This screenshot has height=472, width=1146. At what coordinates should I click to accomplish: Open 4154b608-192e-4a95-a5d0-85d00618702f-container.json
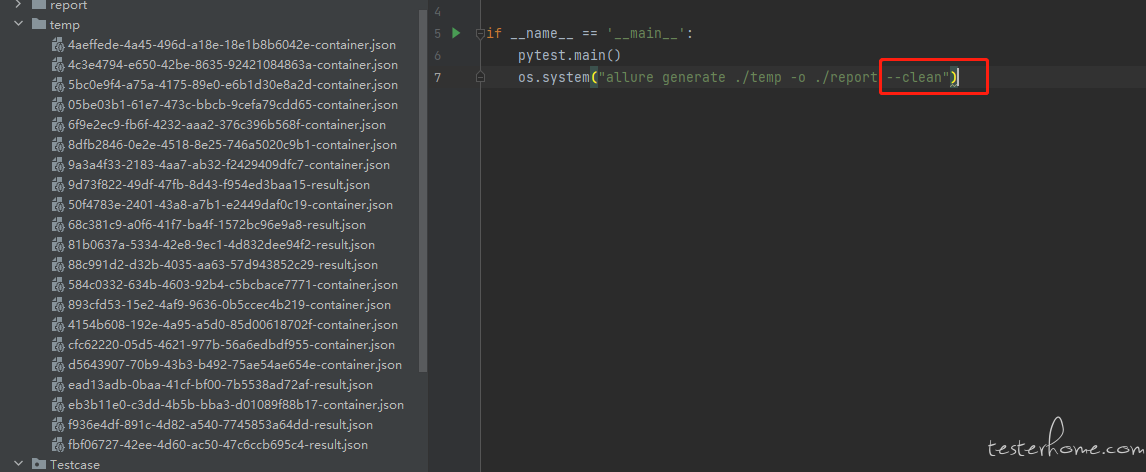pyautogui.click(x=232, y=324)
